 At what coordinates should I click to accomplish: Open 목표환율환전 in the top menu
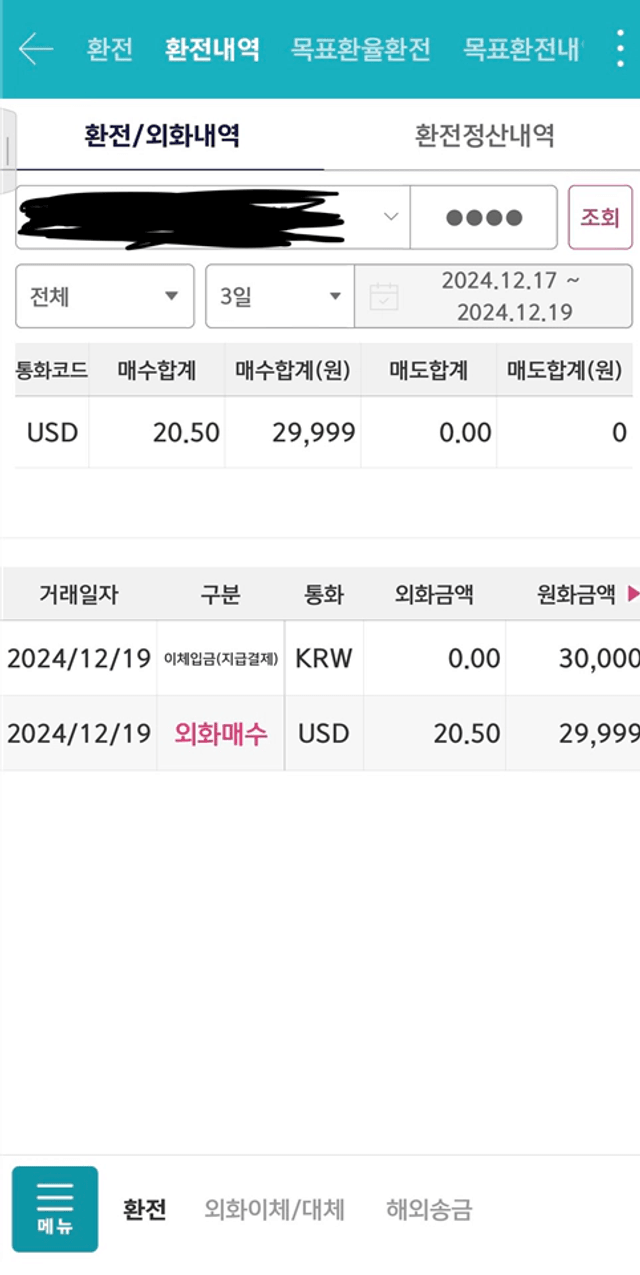point(361,49)
